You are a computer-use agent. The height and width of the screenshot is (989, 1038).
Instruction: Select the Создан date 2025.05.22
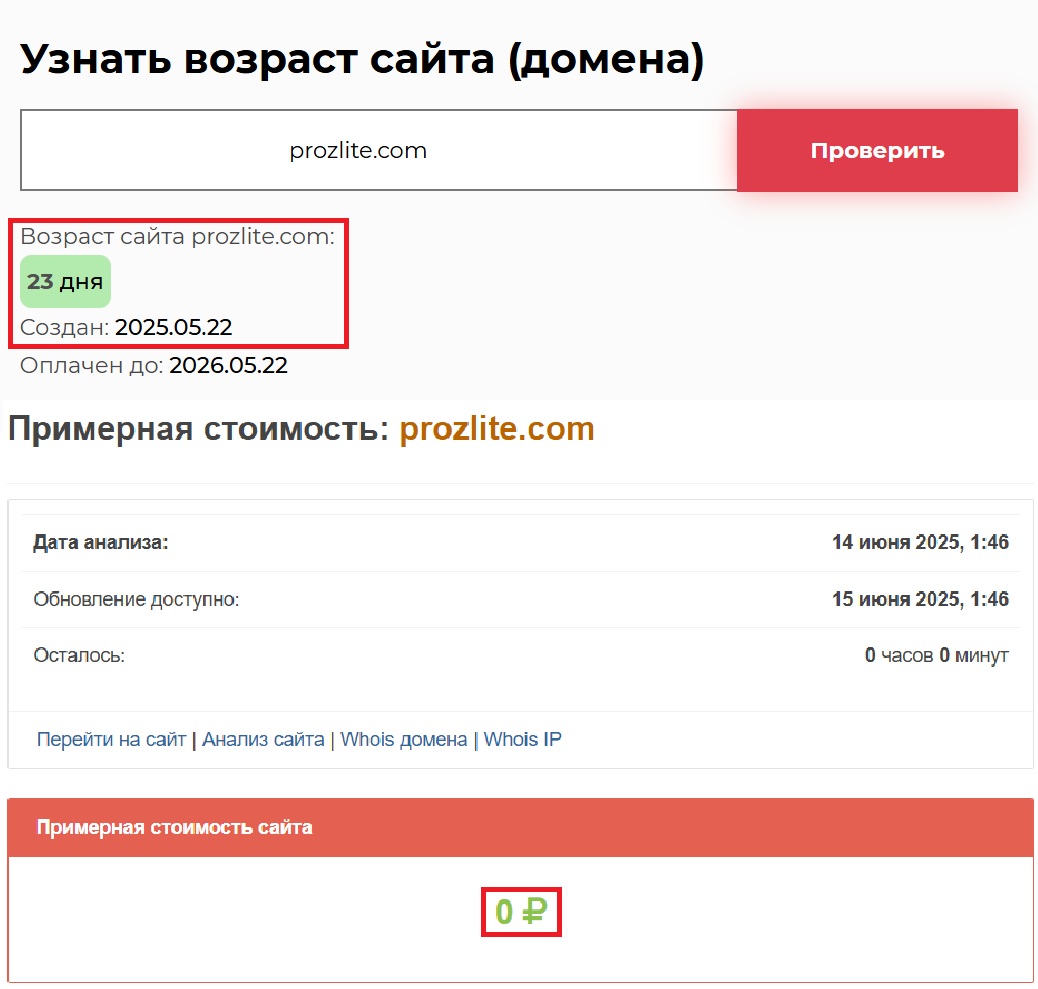174,328
